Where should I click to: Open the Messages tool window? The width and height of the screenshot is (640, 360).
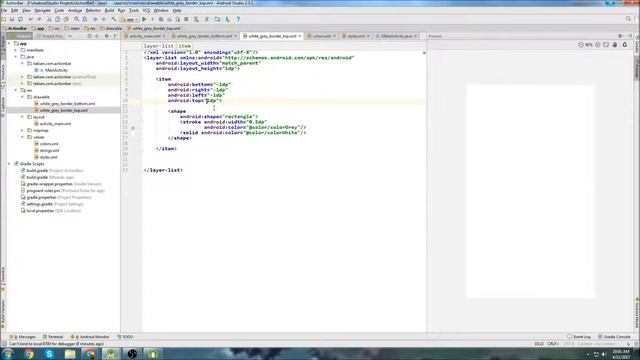pyautogui.click(x=23, y=337)
